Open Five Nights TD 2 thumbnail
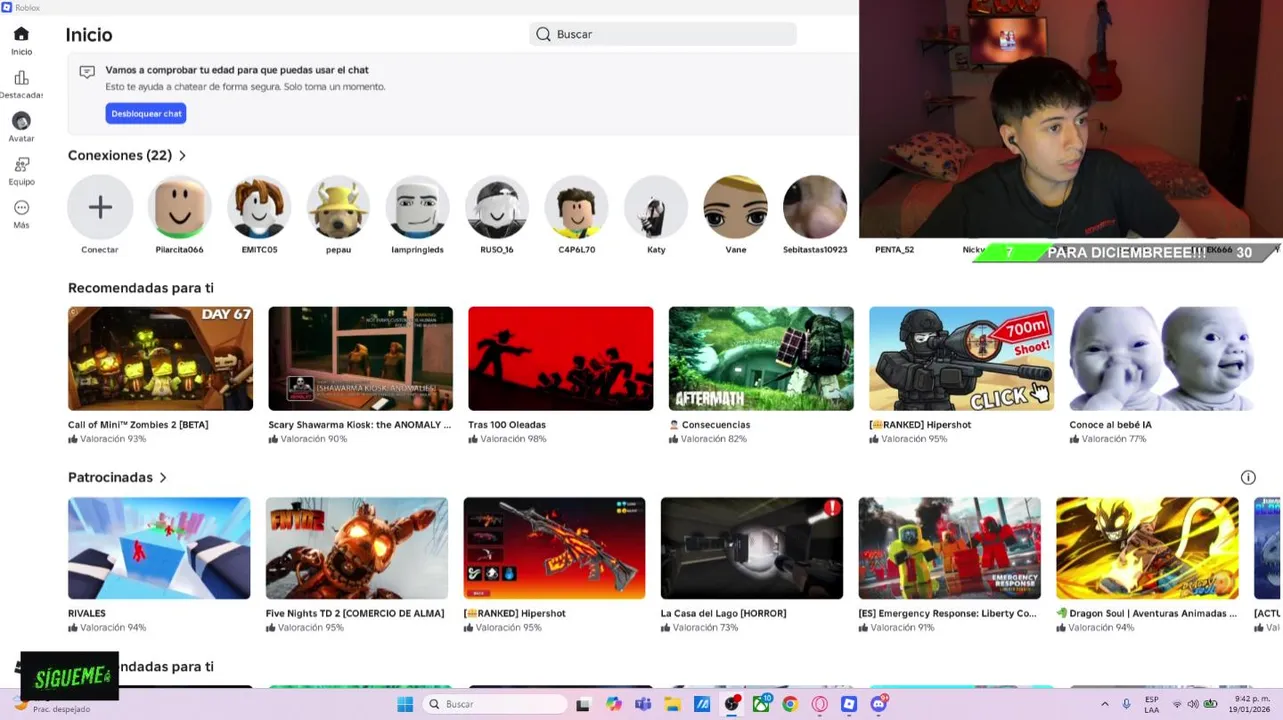This screenshot has width=1283, height=720. click(x=357, y=548)
